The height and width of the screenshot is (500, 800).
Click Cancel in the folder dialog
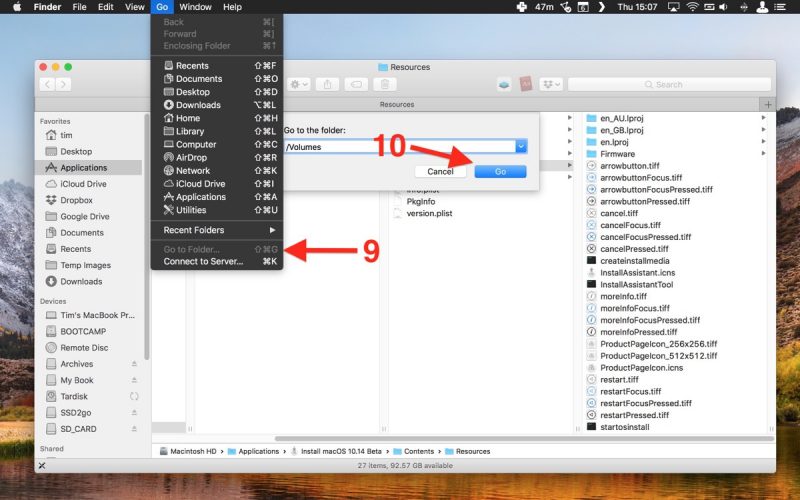click(x=440, y=171)
